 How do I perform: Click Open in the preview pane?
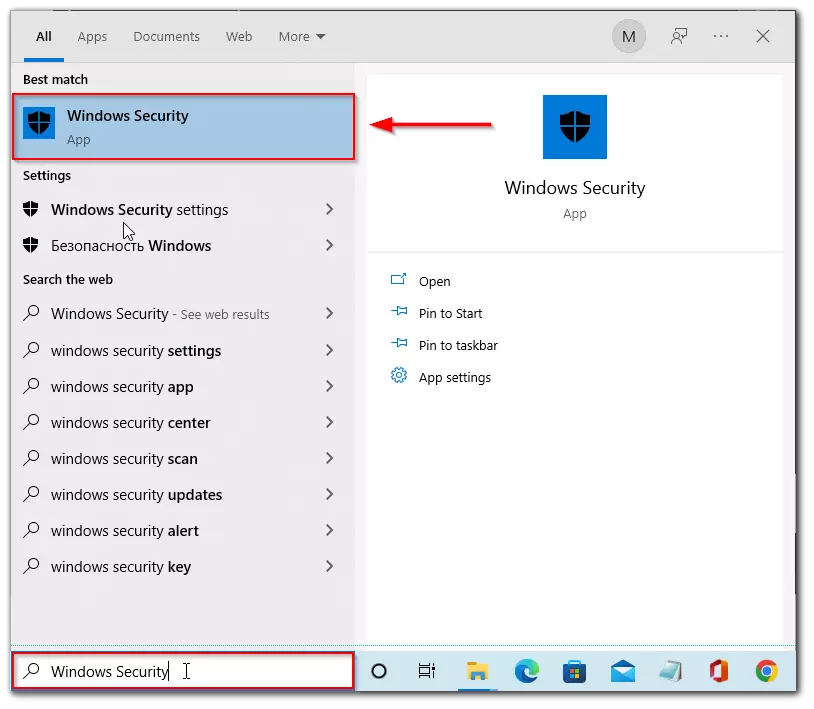[x=435, y=281]
